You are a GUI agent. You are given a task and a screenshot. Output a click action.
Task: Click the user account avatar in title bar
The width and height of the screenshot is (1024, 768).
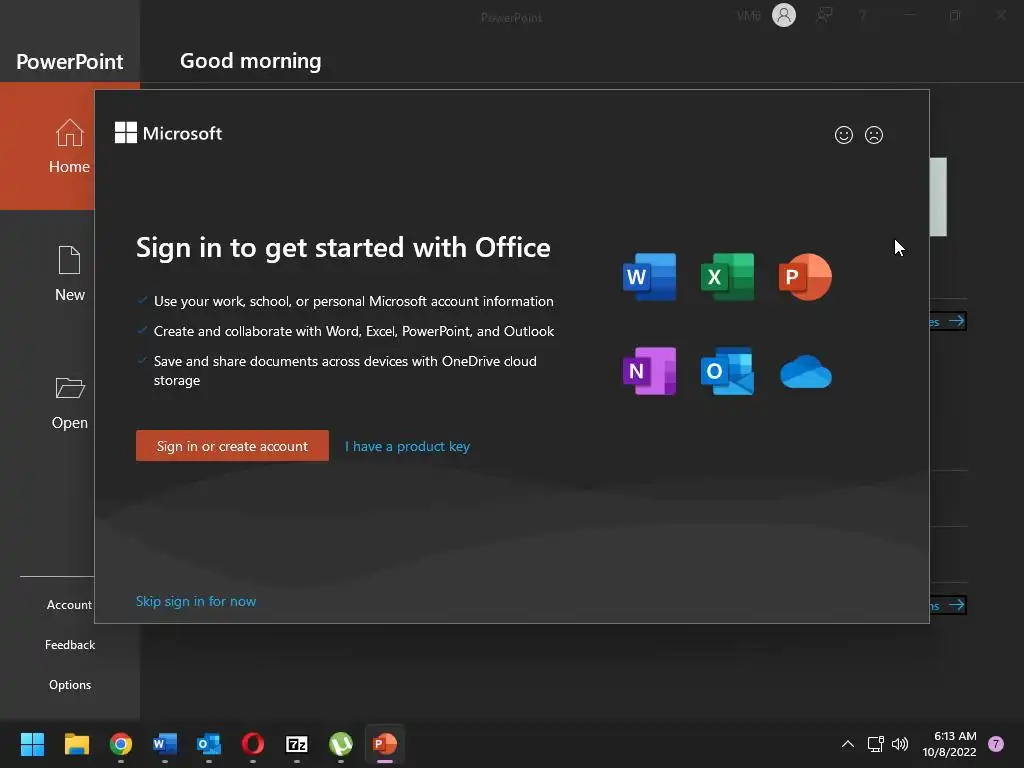coord(784,15)
